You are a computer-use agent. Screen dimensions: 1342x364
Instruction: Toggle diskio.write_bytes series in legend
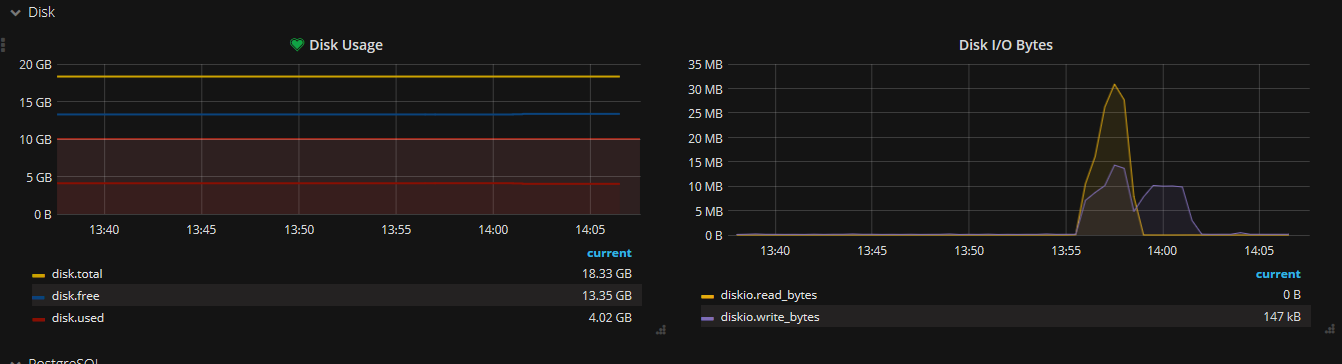(769, 317)
